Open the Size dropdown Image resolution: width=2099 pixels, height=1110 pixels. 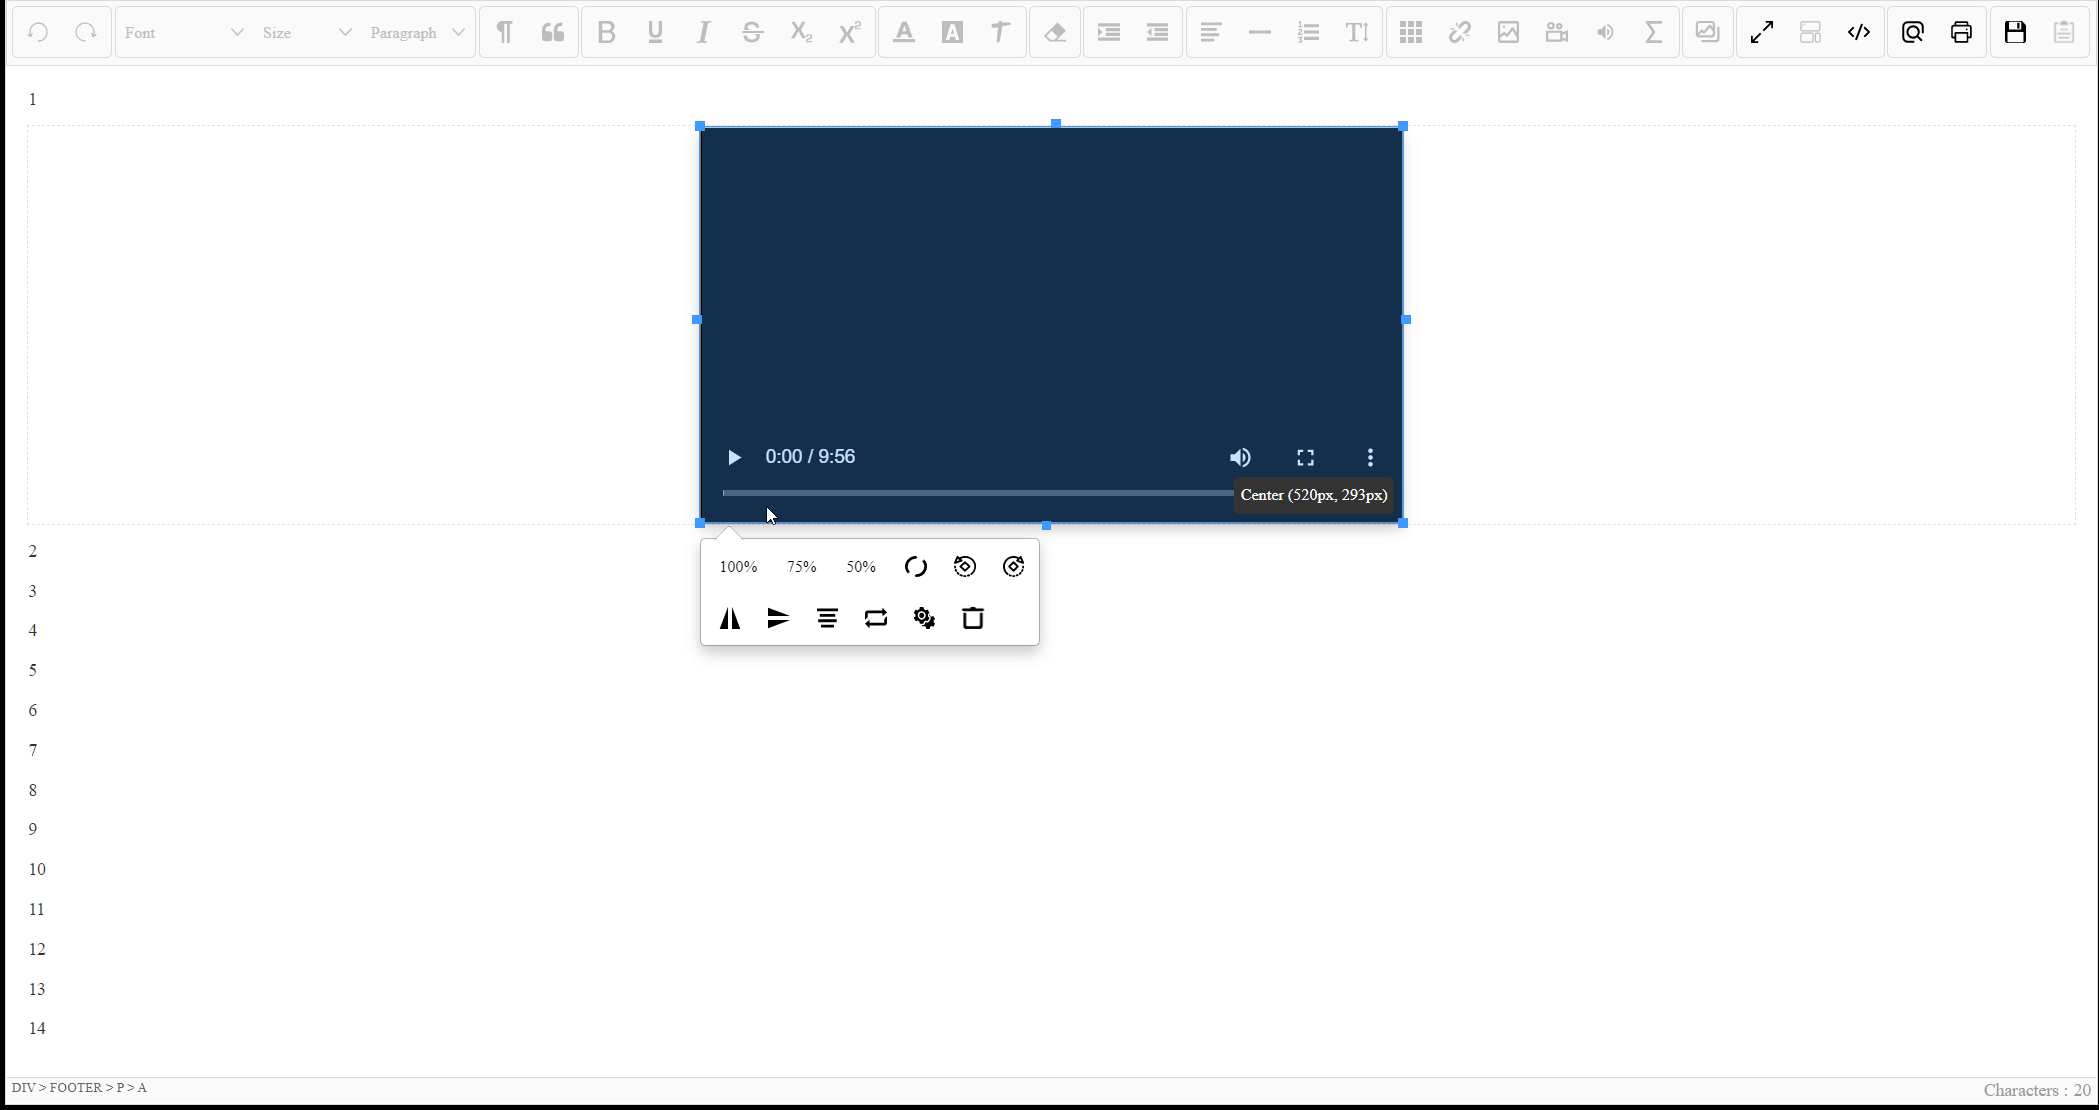tap(306, 32)
